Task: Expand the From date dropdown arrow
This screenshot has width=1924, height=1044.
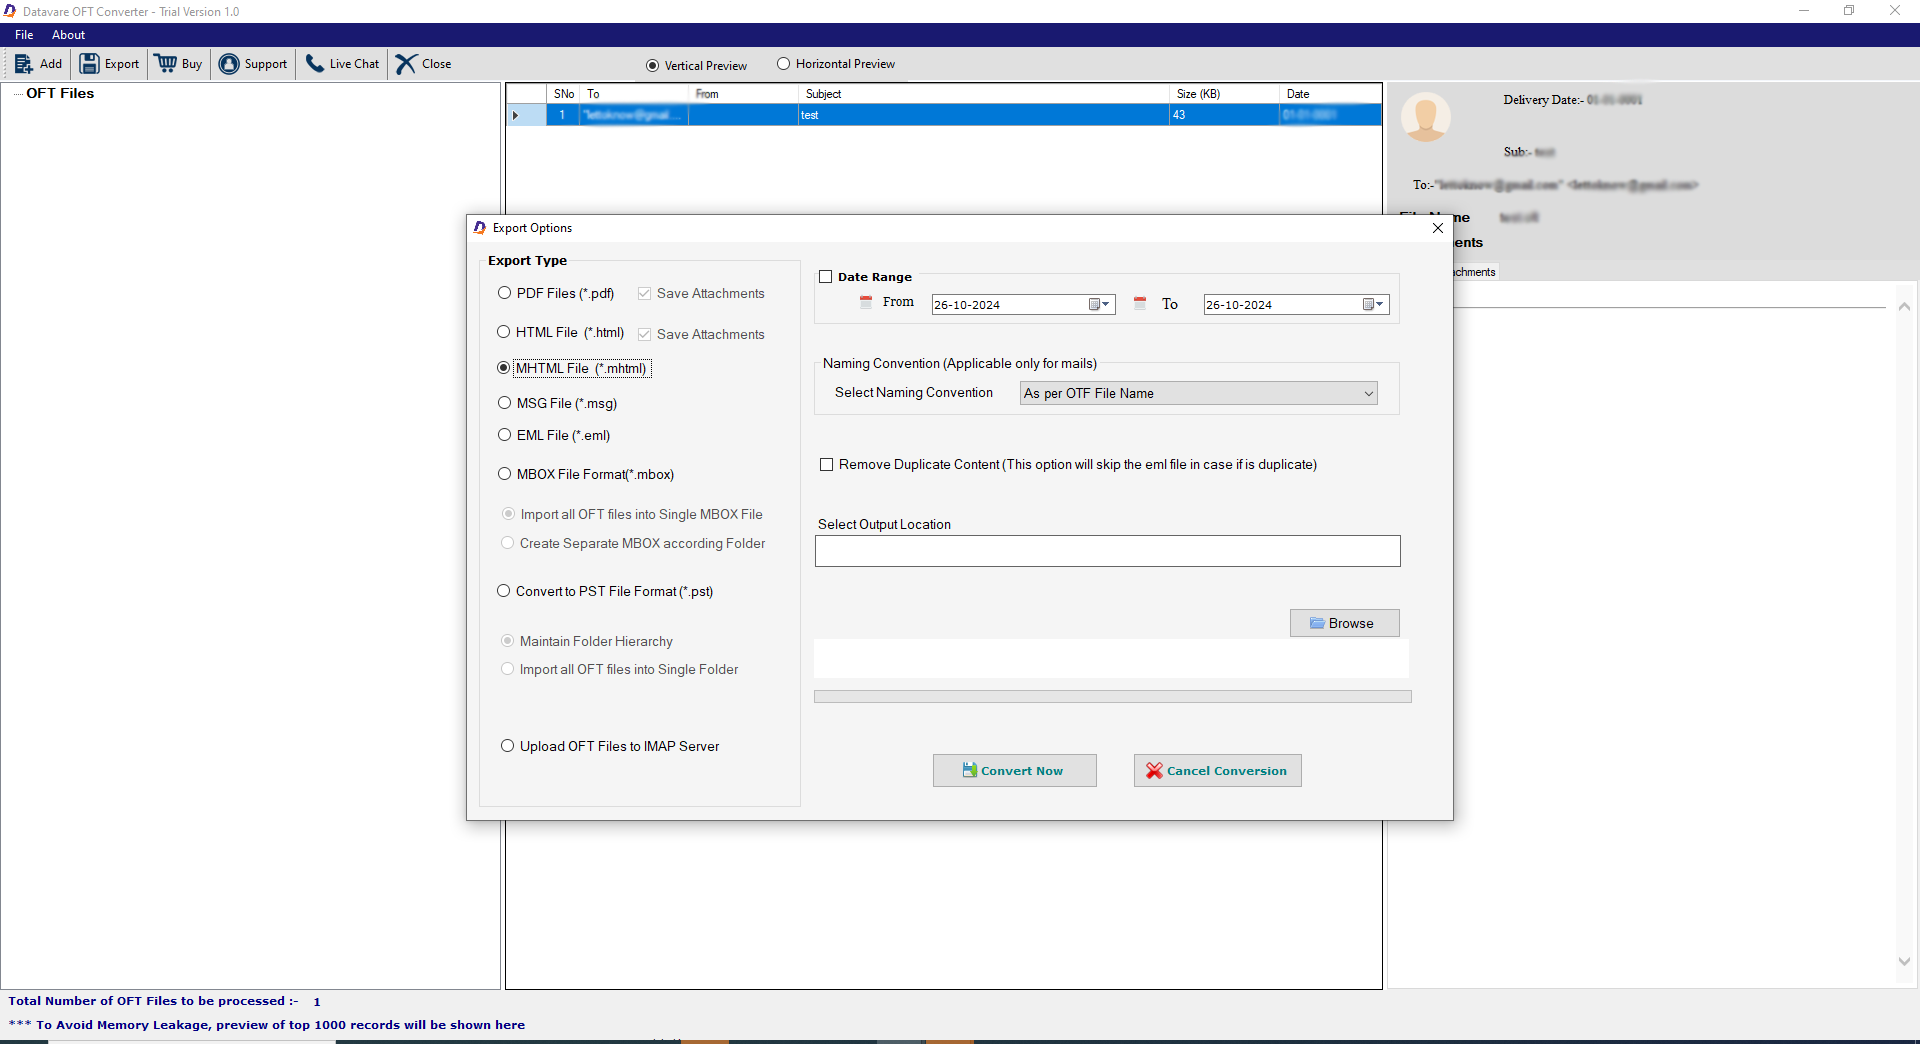Action: [1106, 304]
